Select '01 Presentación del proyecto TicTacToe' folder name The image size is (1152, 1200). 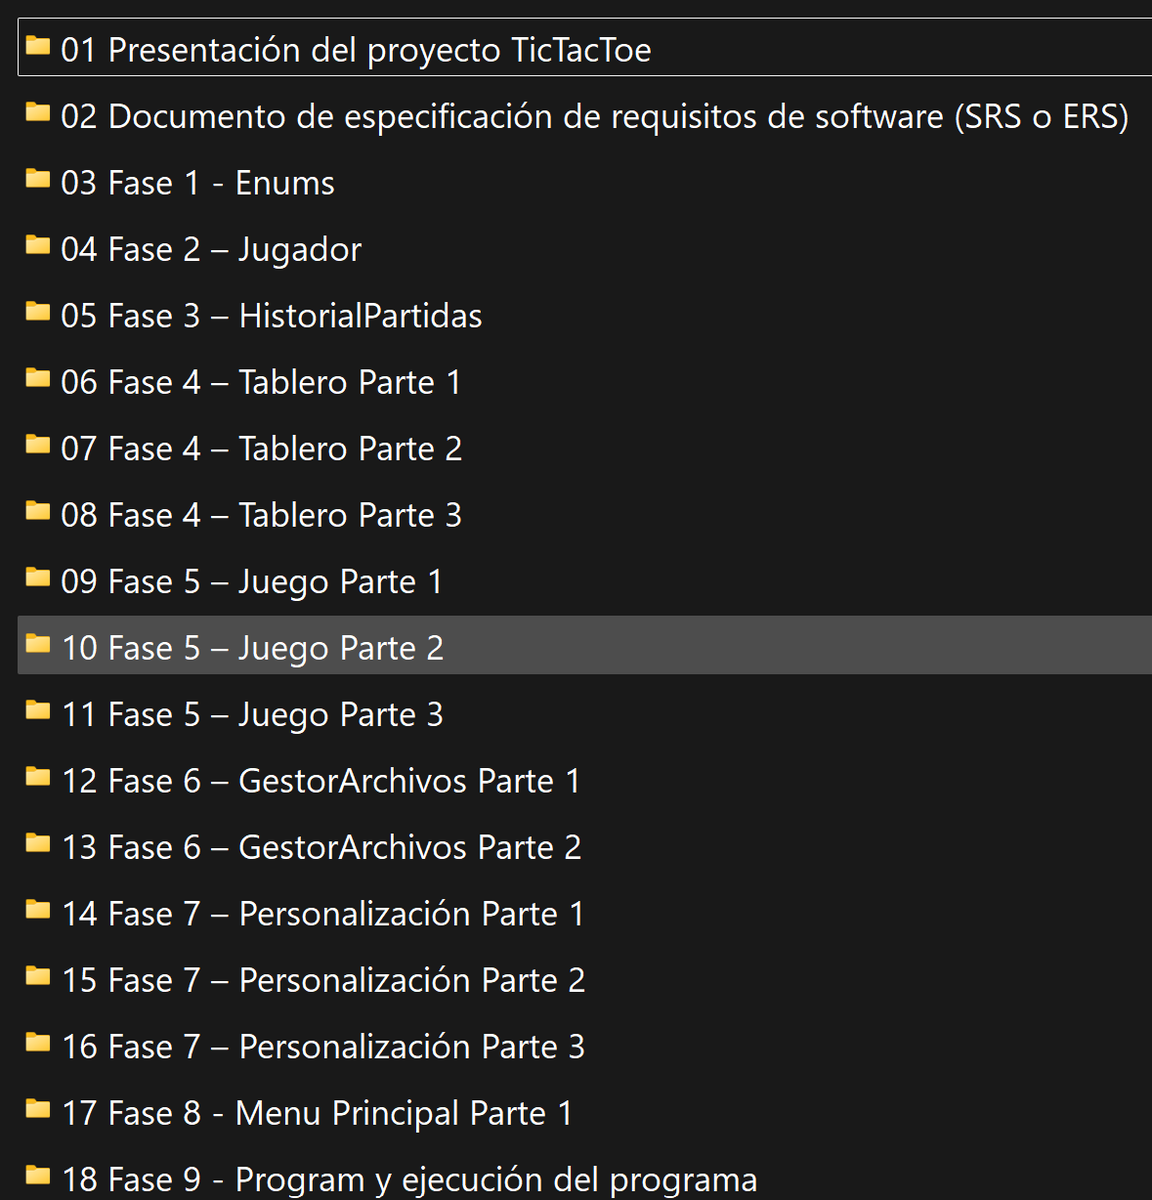[356, 50]
